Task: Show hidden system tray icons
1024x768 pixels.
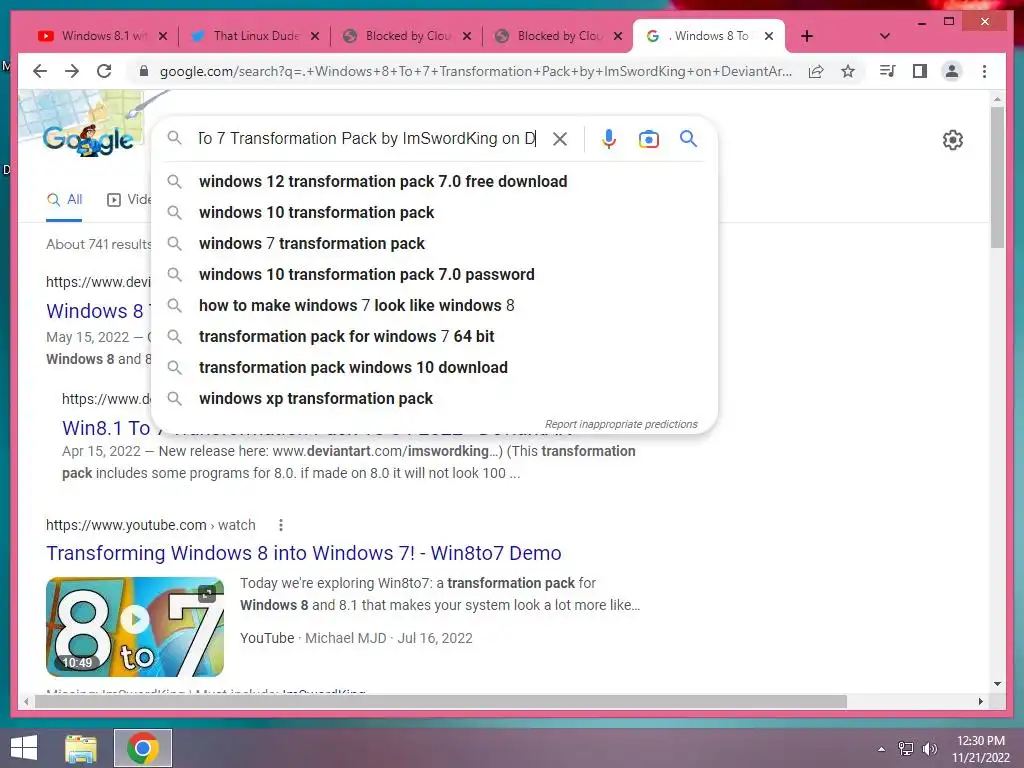Action: 882,749
